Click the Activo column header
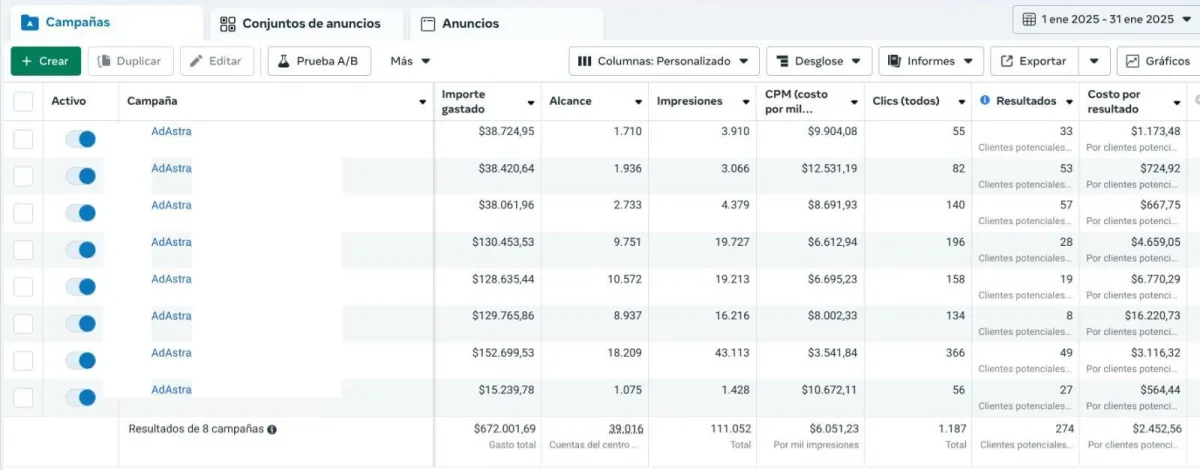Image resolution: width=1200 pixels, height=470 pixels. (x=69, y=101)
